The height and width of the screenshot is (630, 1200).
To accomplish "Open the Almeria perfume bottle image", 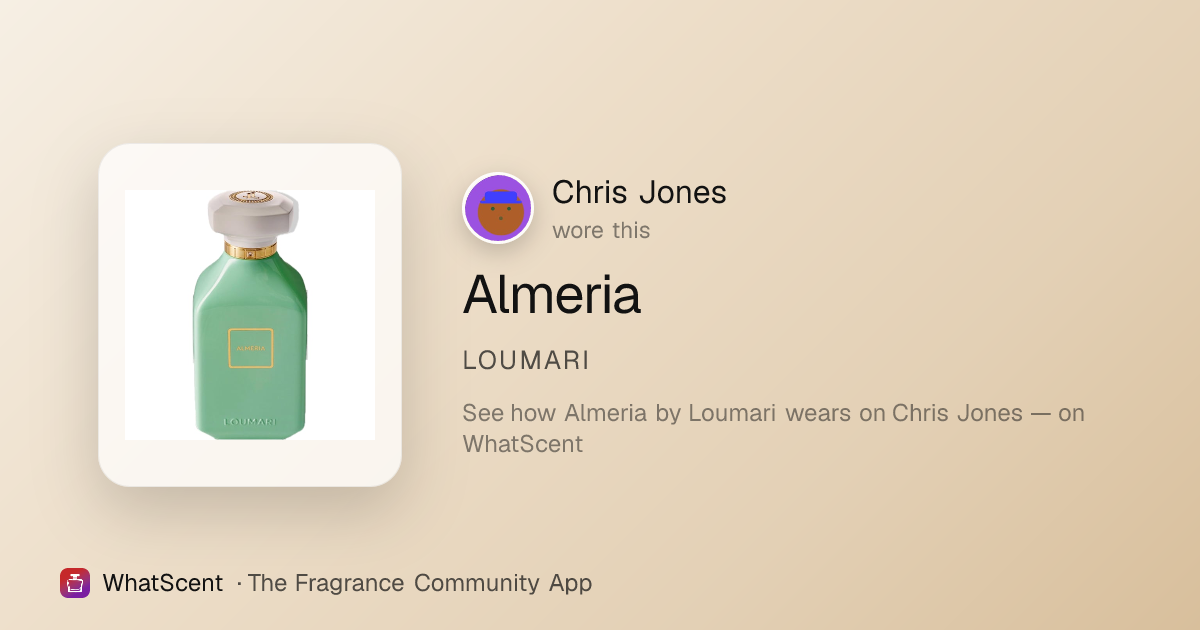I will 250,315.
